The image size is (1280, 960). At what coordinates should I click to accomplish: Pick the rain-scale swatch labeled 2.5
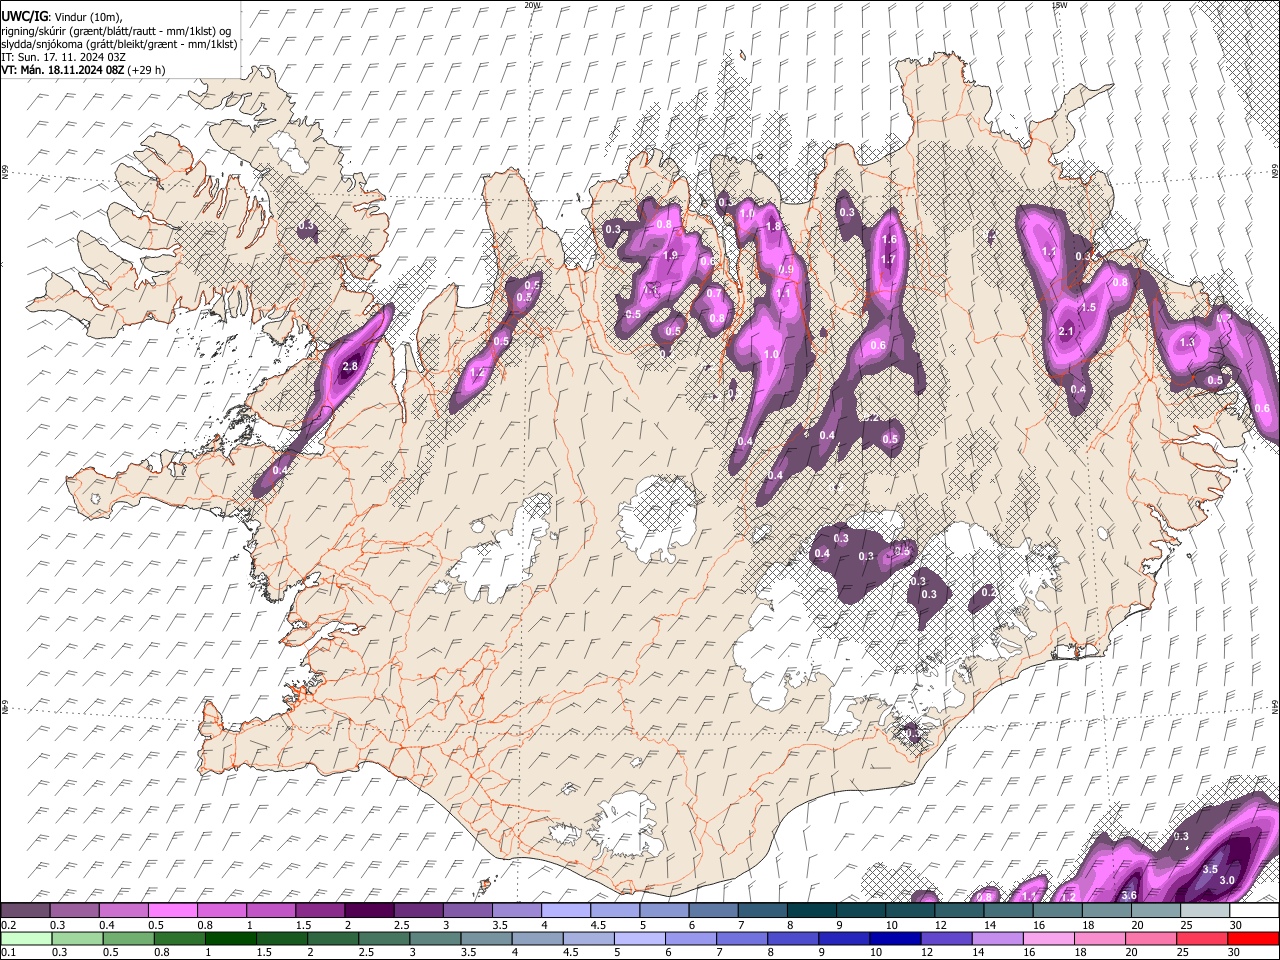tap(384, 938)
